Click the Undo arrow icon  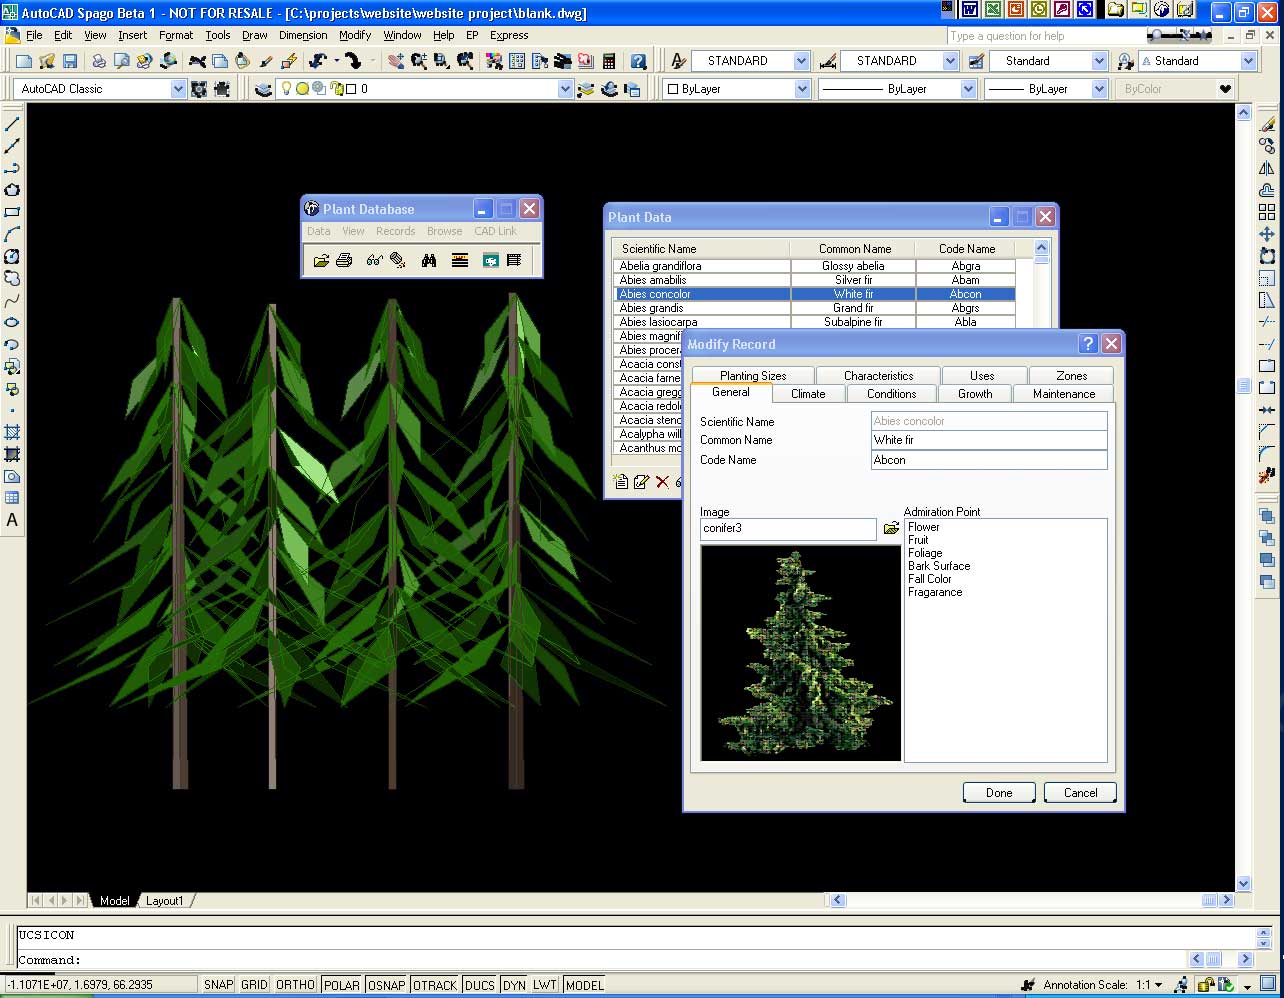[x=318, y=61]
